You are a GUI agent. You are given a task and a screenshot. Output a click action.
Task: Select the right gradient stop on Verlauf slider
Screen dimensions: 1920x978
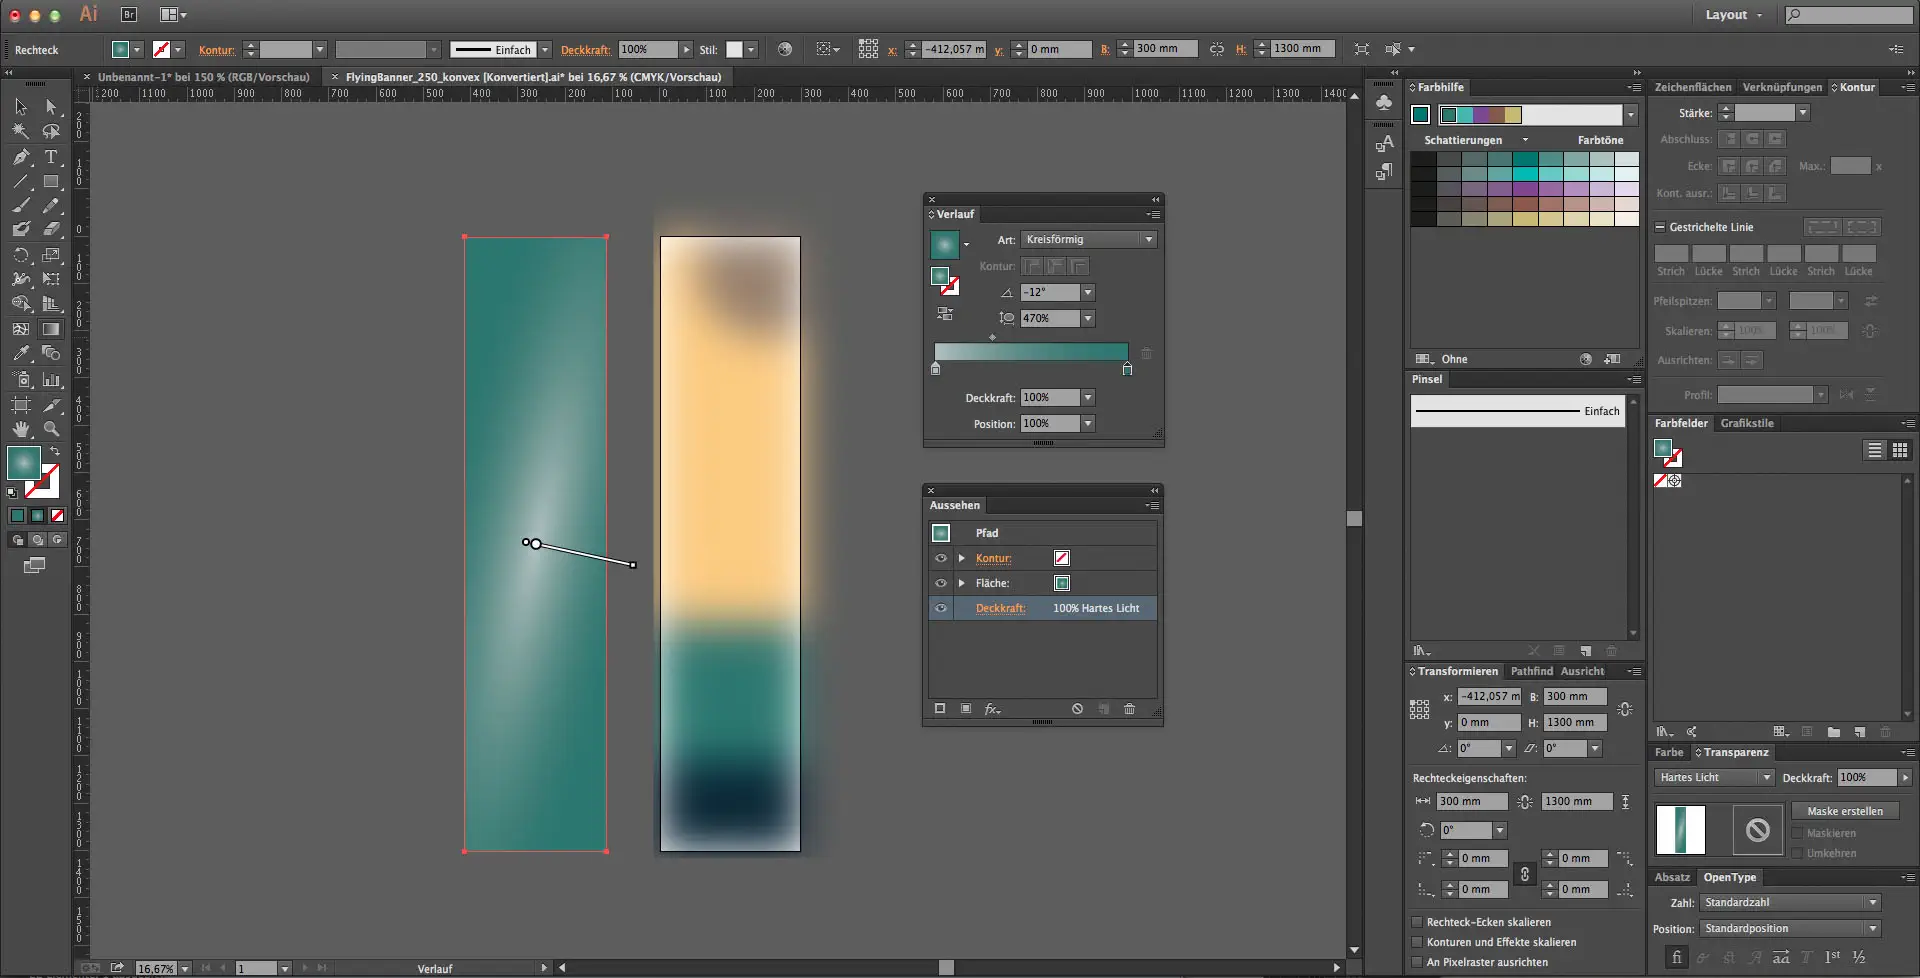pyautogui.click(x=1127, y=369)
